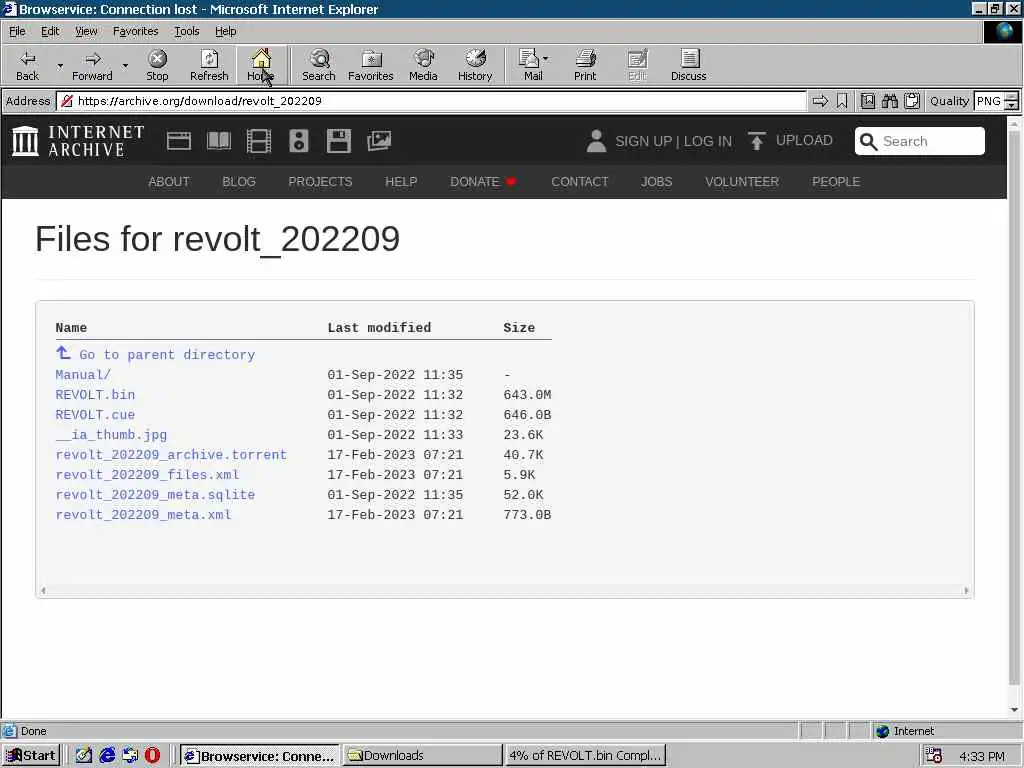Open the Favorites pane from toolbar
The height and width of the screenshot is (768, 1024).
click(x=371, y=65)
